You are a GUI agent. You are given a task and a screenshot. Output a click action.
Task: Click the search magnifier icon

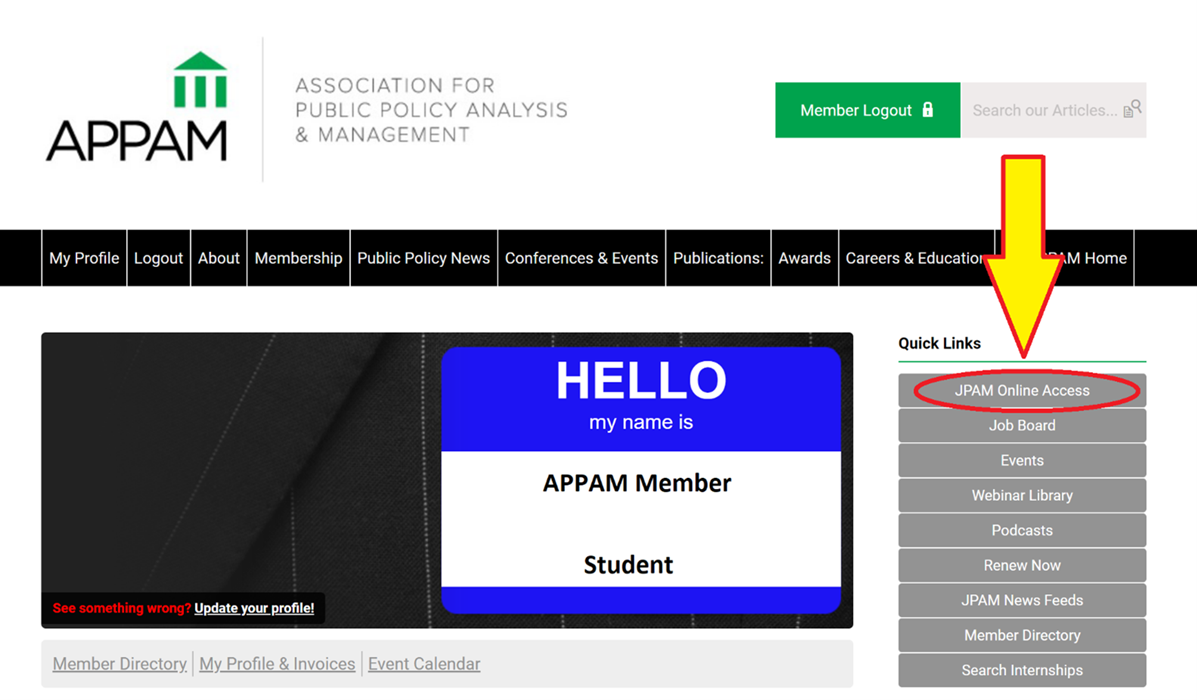click(x=1133, y=109)
